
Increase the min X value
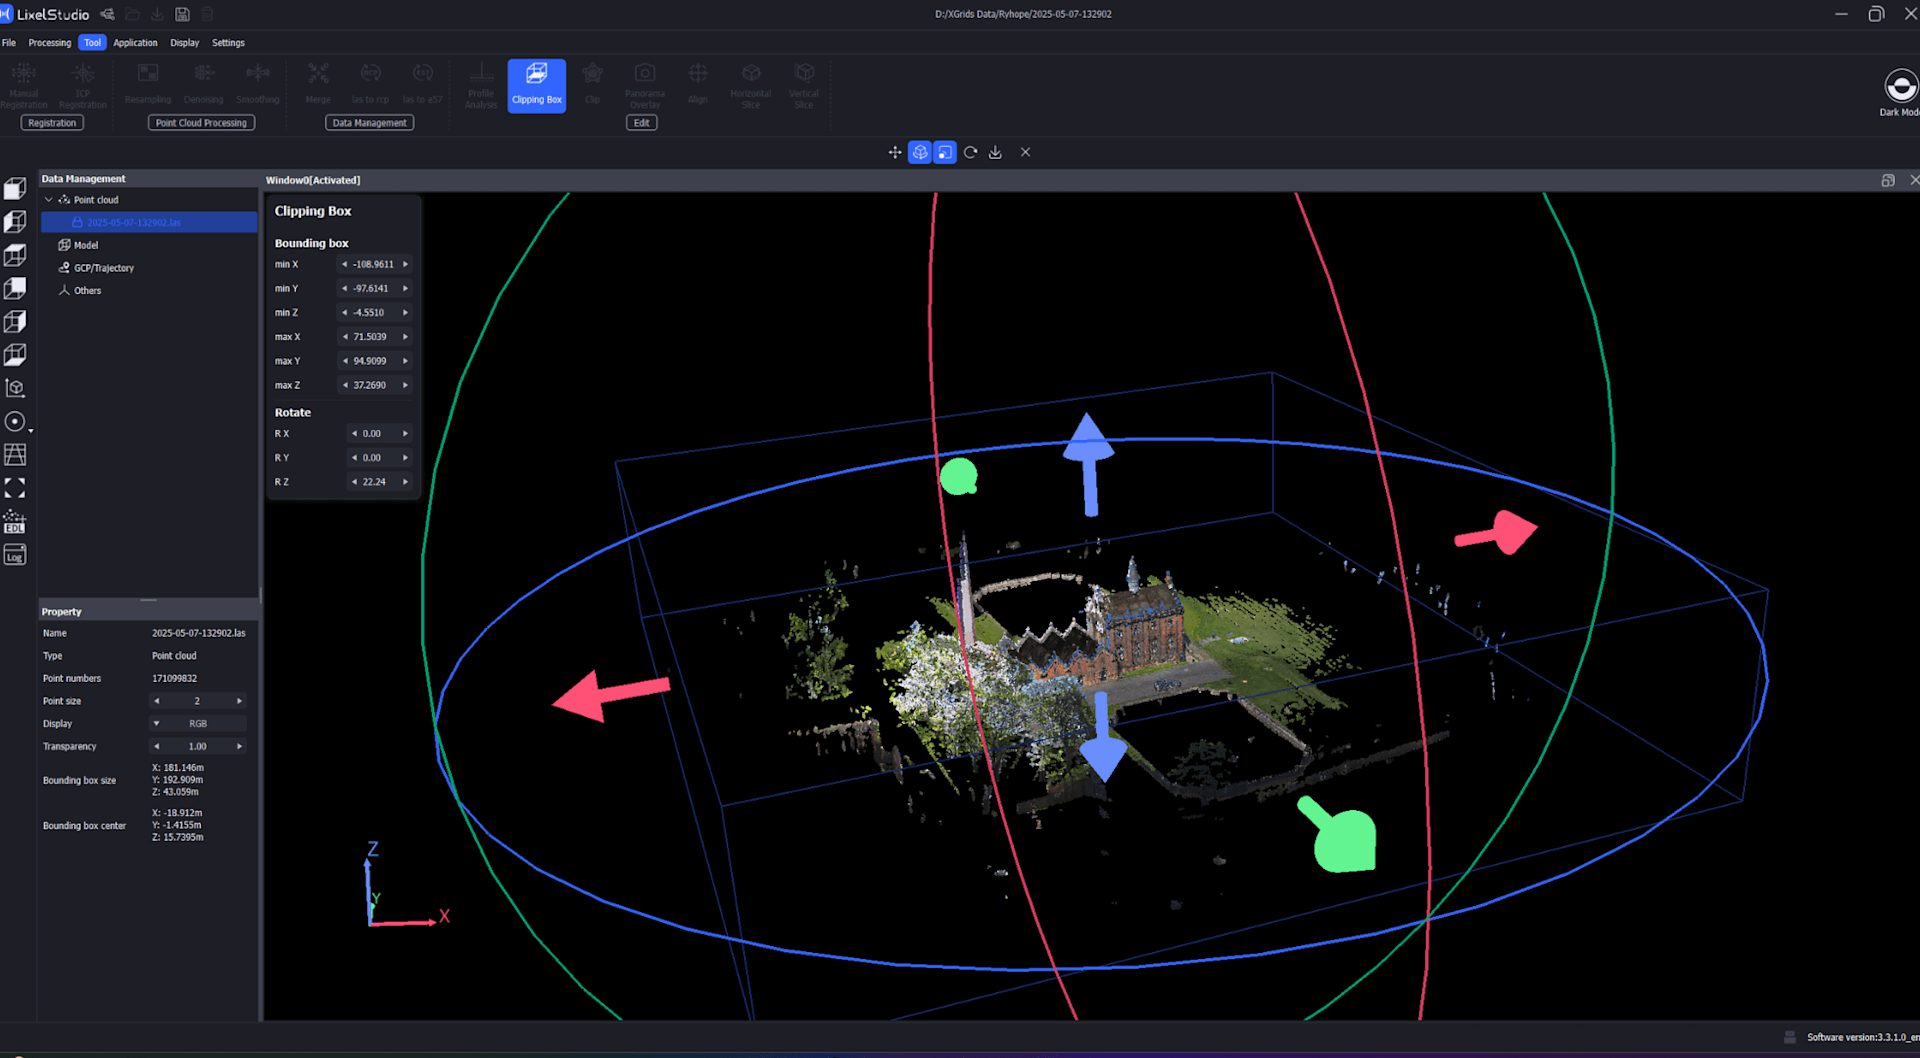click(405, 265)
